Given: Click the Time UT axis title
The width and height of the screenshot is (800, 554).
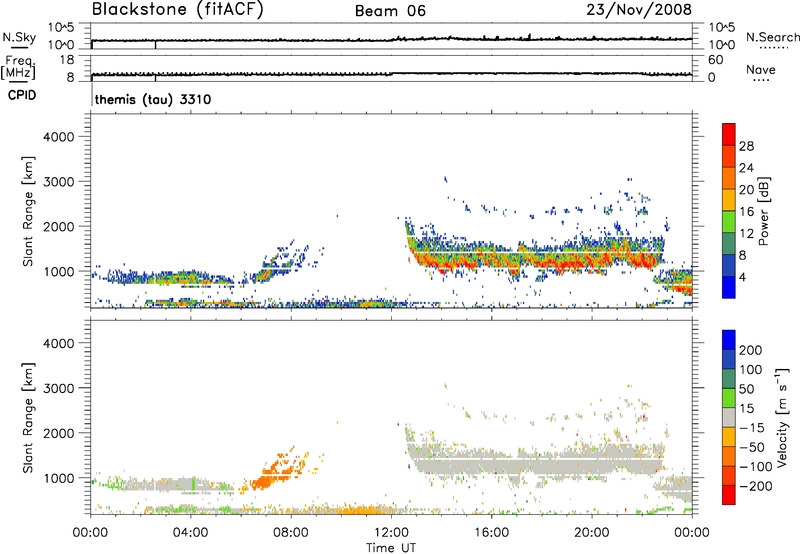Looking at the screenshot, I should pos(391,547).
